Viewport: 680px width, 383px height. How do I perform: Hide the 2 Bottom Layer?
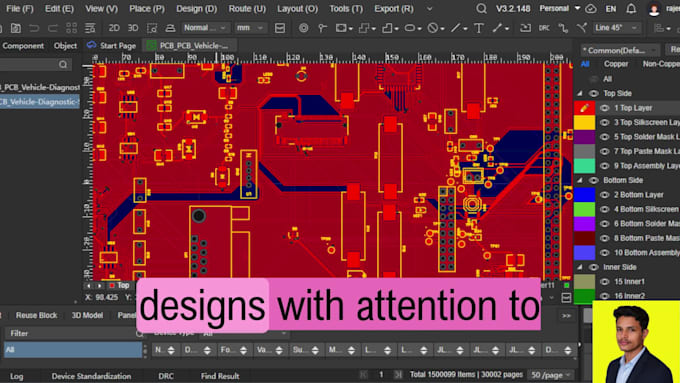605,195
